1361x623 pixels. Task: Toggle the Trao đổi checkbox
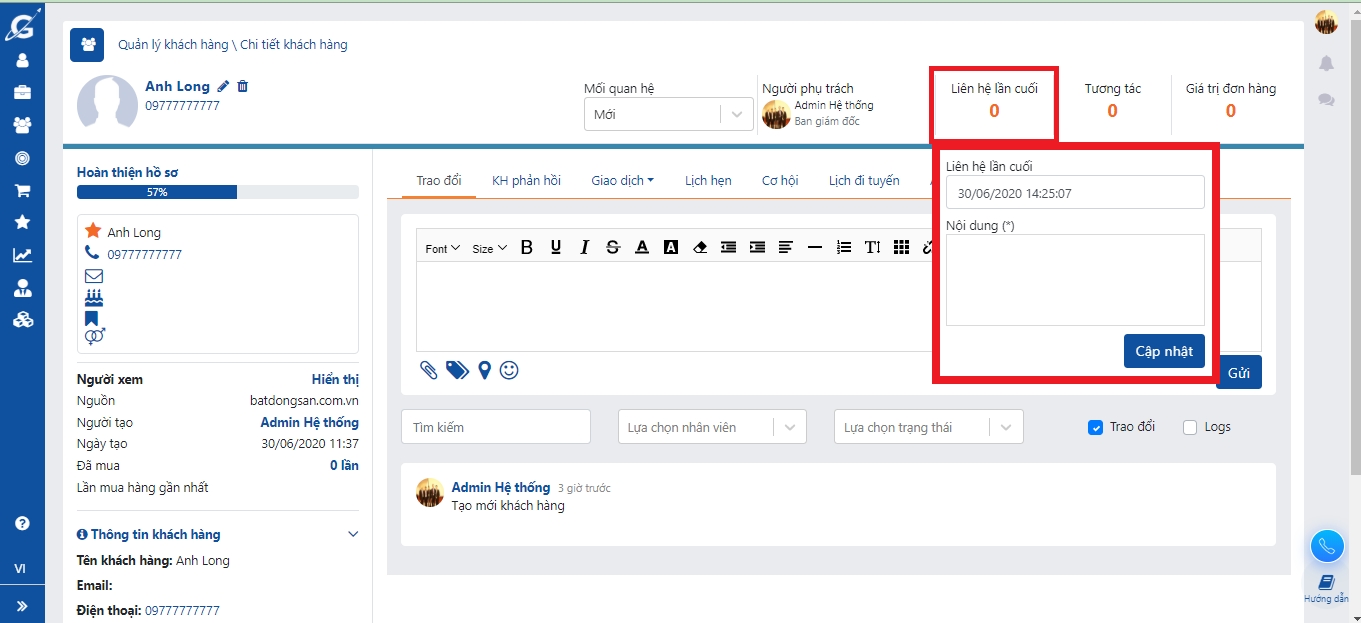click(1095, 427)
